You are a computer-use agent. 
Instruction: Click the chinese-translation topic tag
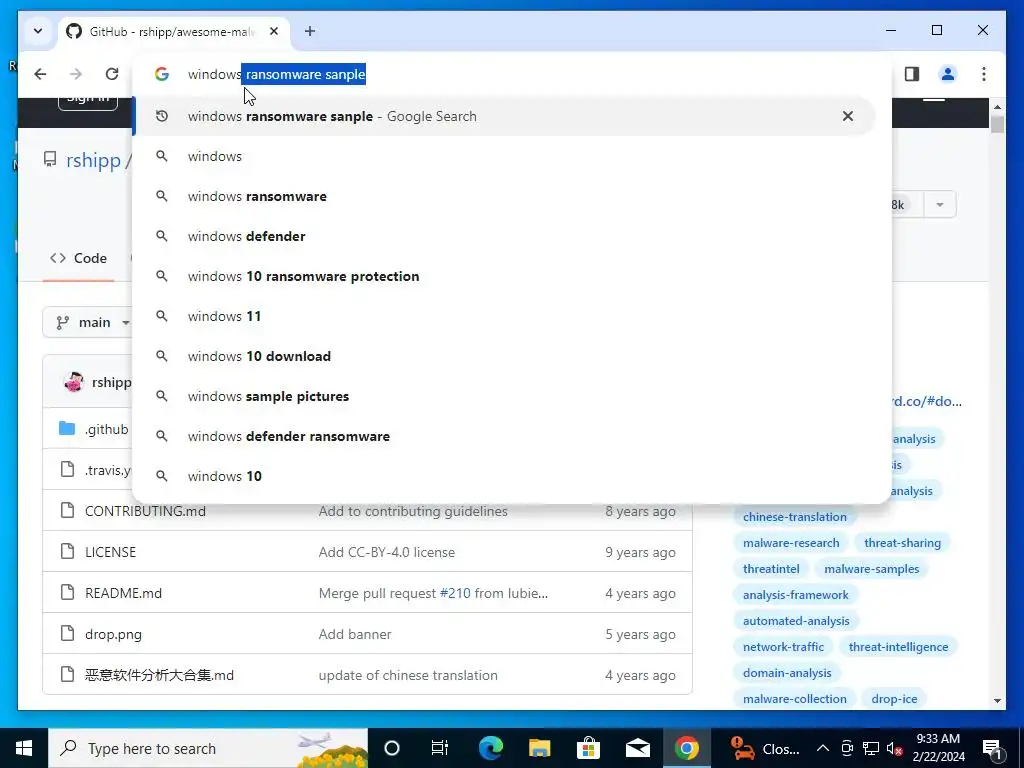(x=795, y=517)
